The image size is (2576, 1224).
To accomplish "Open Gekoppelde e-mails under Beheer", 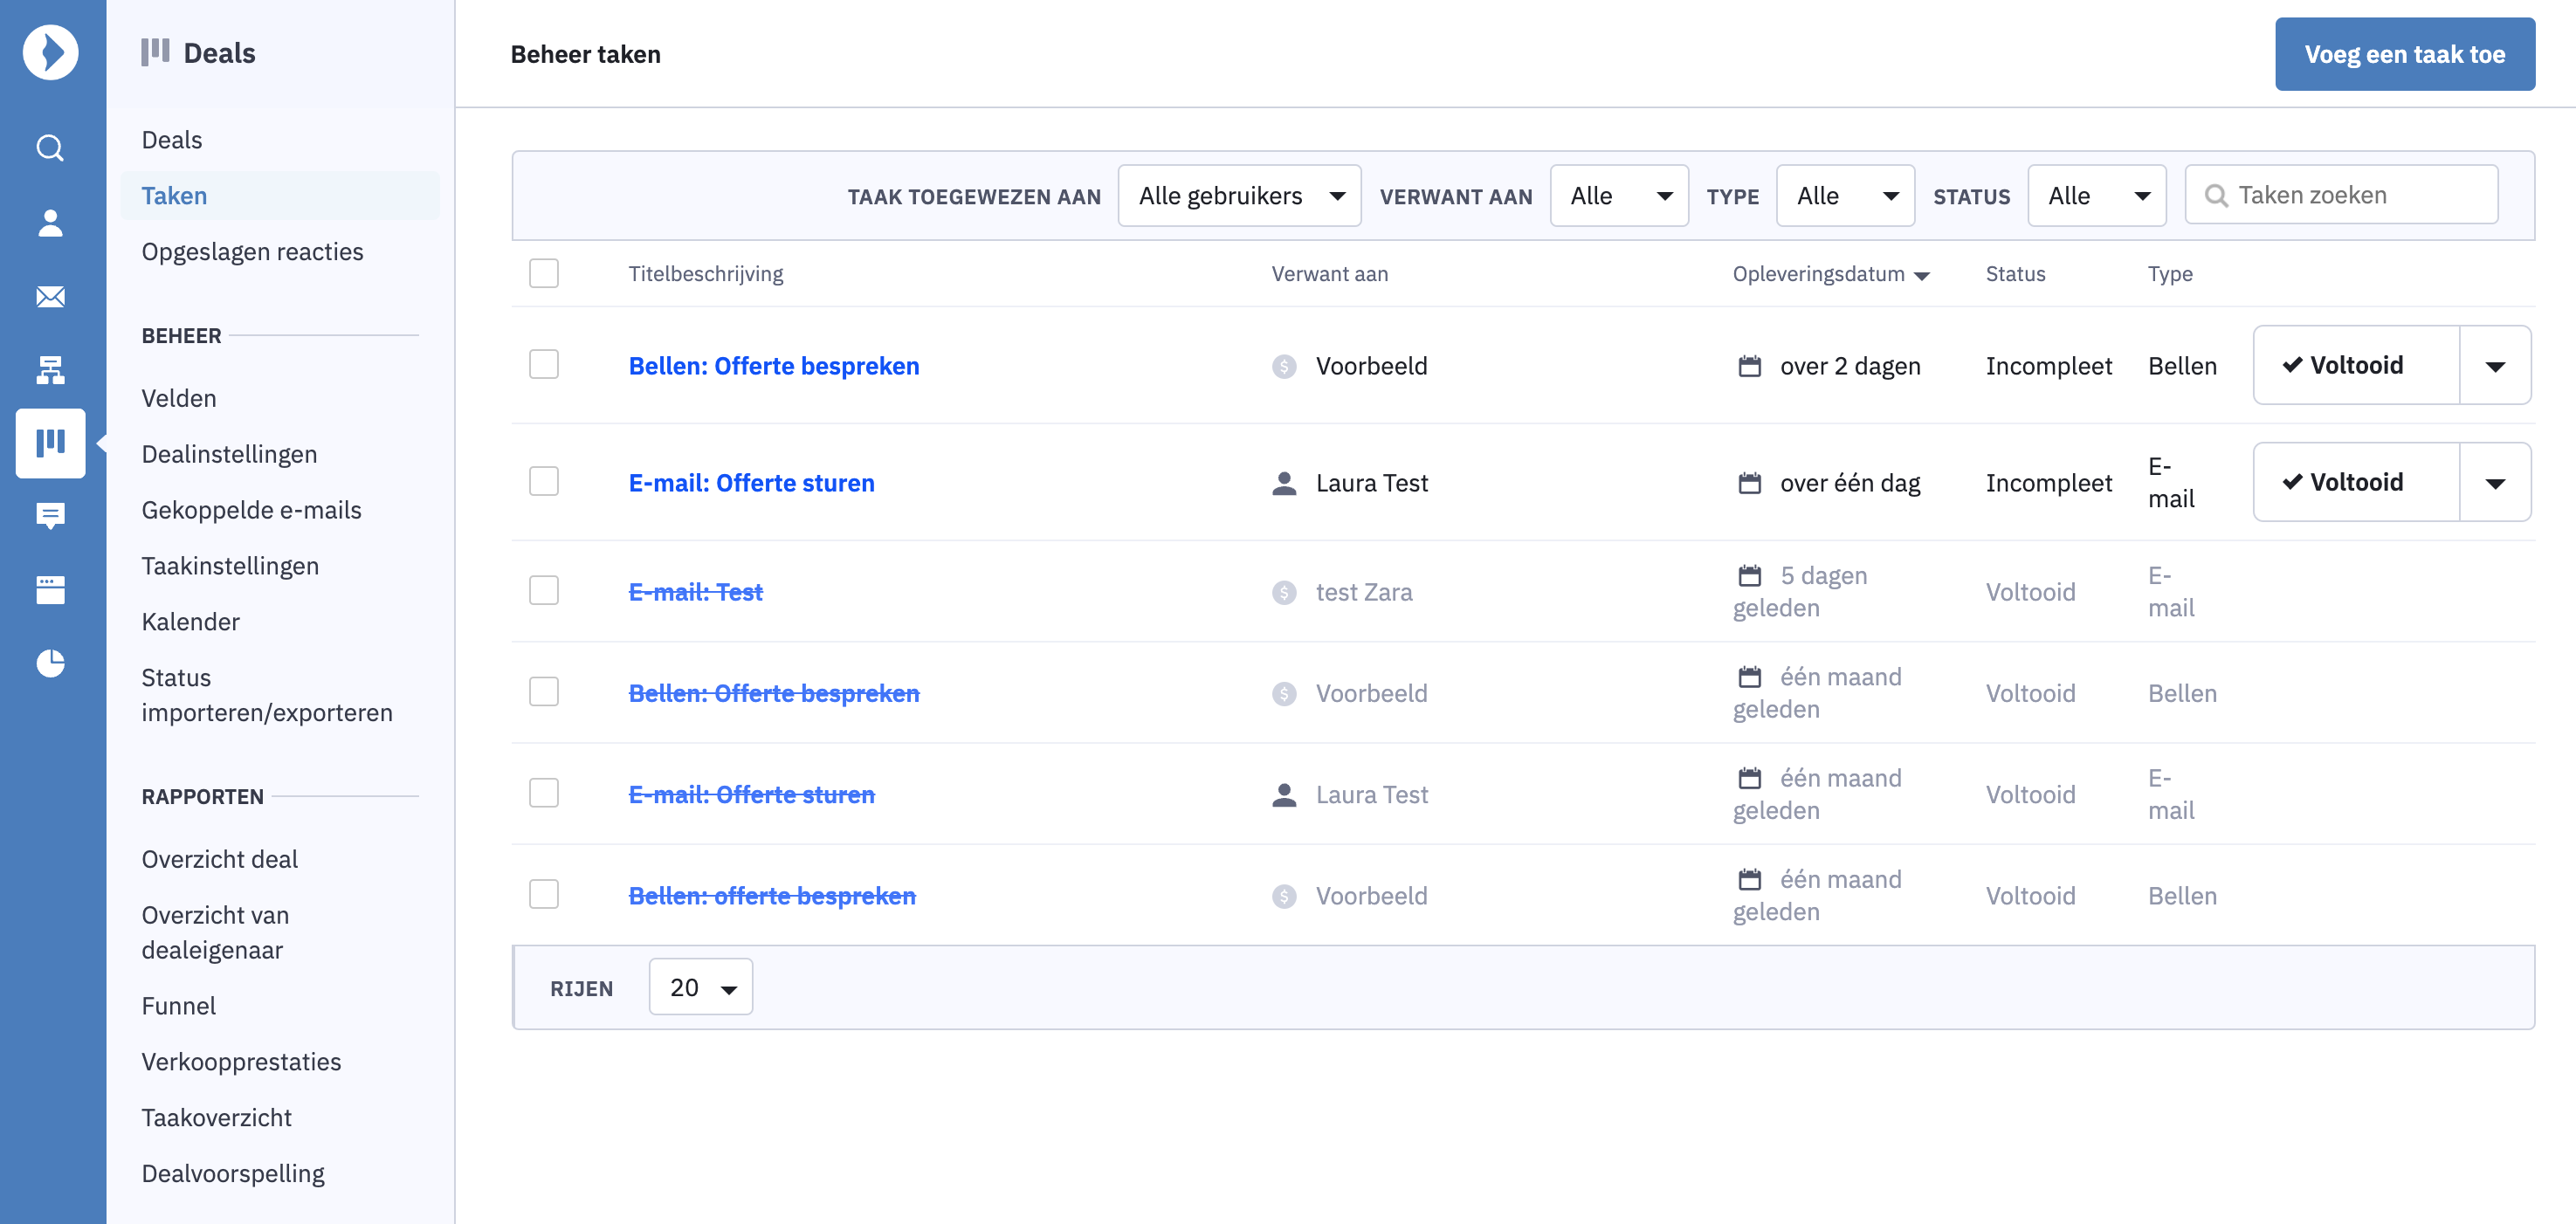I will point(251,511).
